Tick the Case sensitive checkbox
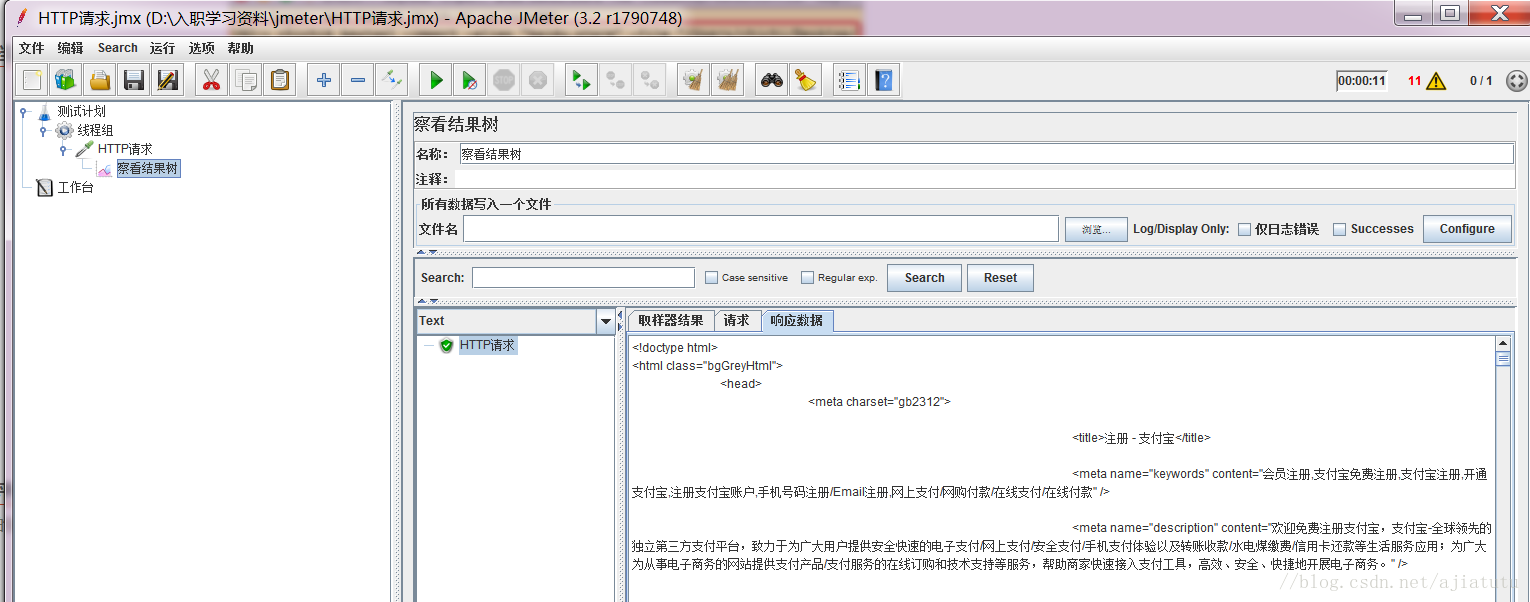The width and height of the screenshot is (1530, 602). coord(711,278)
